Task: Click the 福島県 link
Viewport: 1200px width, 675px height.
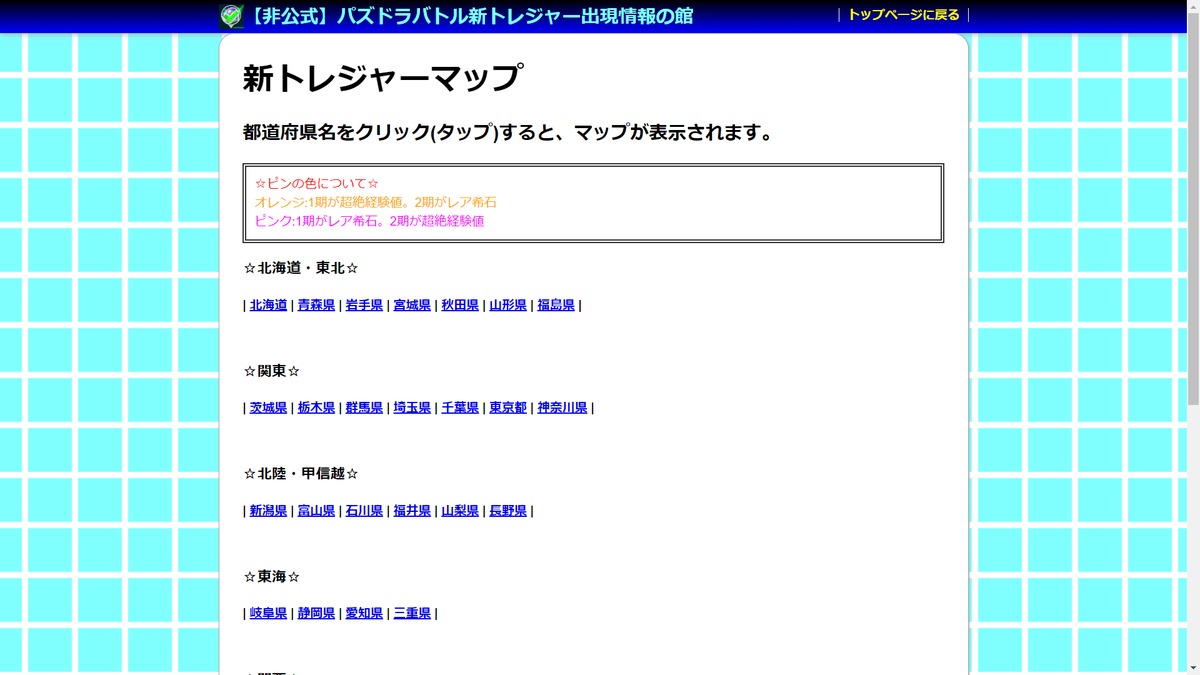Action: [x=556, y=305]
